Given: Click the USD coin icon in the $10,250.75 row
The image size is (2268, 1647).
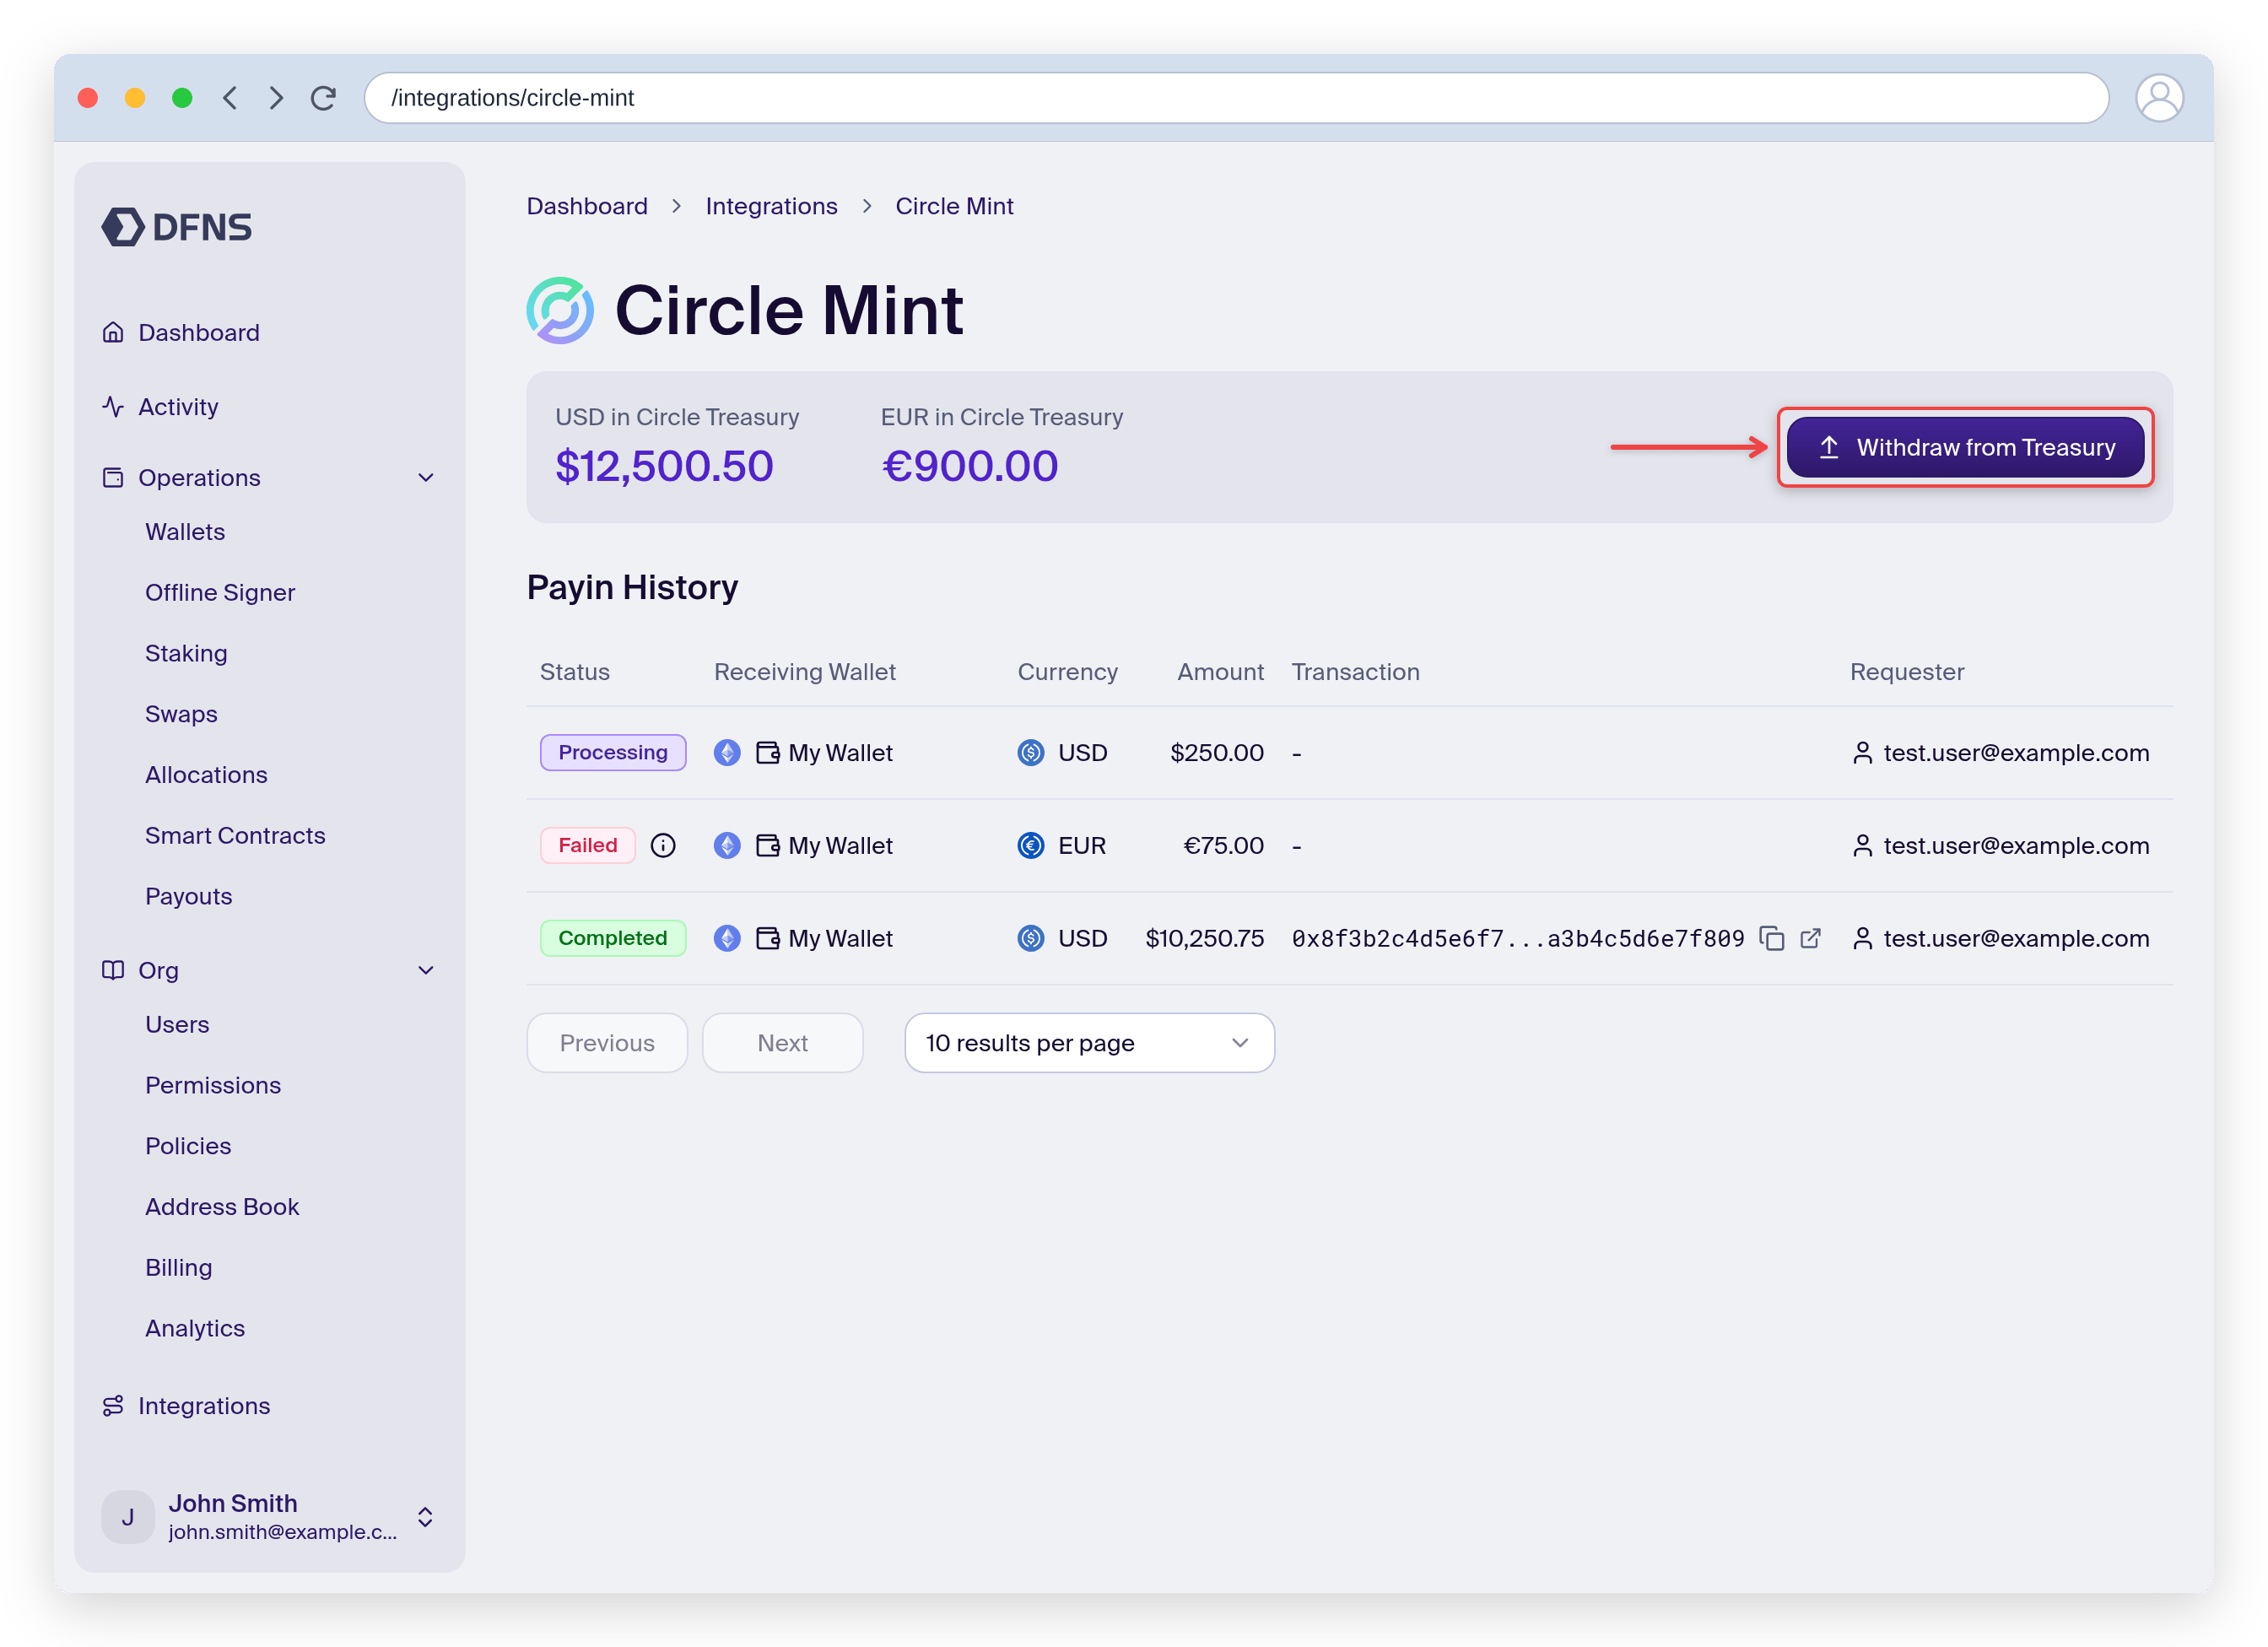Looking at the screenshot, I should coord(1031,938).
